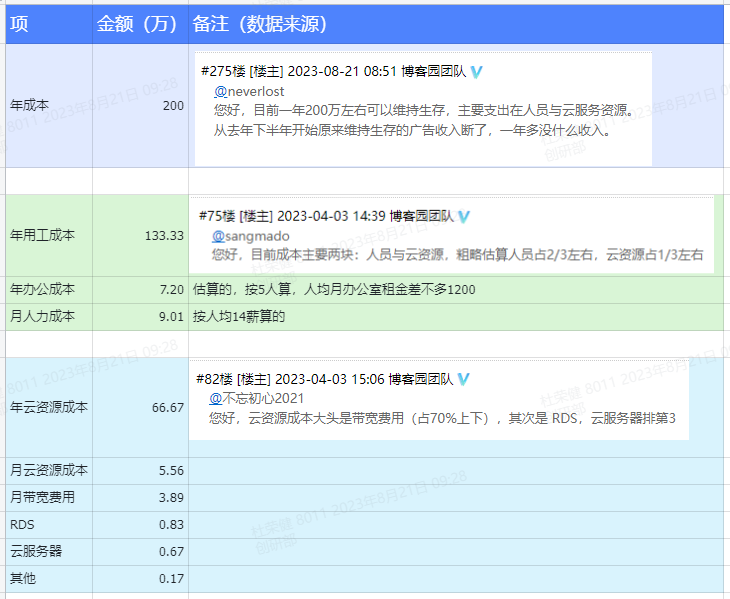Select the cell with value 0.83
The width and height of the screenshot is (730, 599).
(141, 525)
